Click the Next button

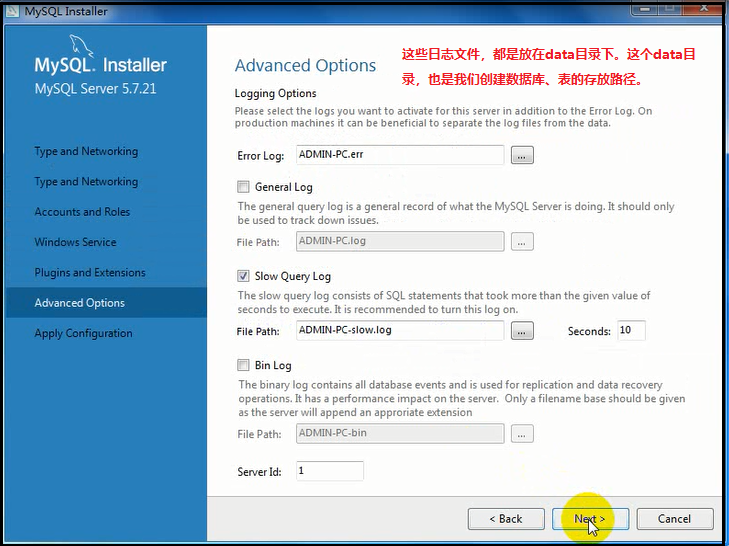coord(590,519)
